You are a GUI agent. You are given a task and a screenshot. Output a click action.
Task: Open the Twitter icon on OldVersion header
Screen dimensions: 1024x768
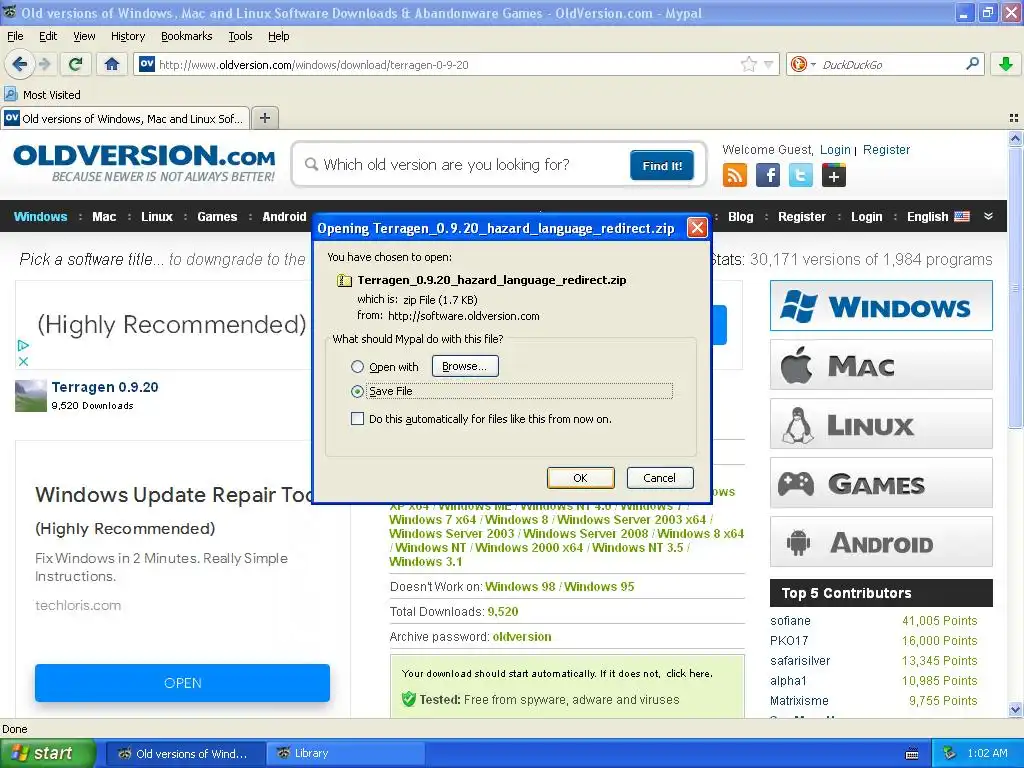tap(801, 175)
